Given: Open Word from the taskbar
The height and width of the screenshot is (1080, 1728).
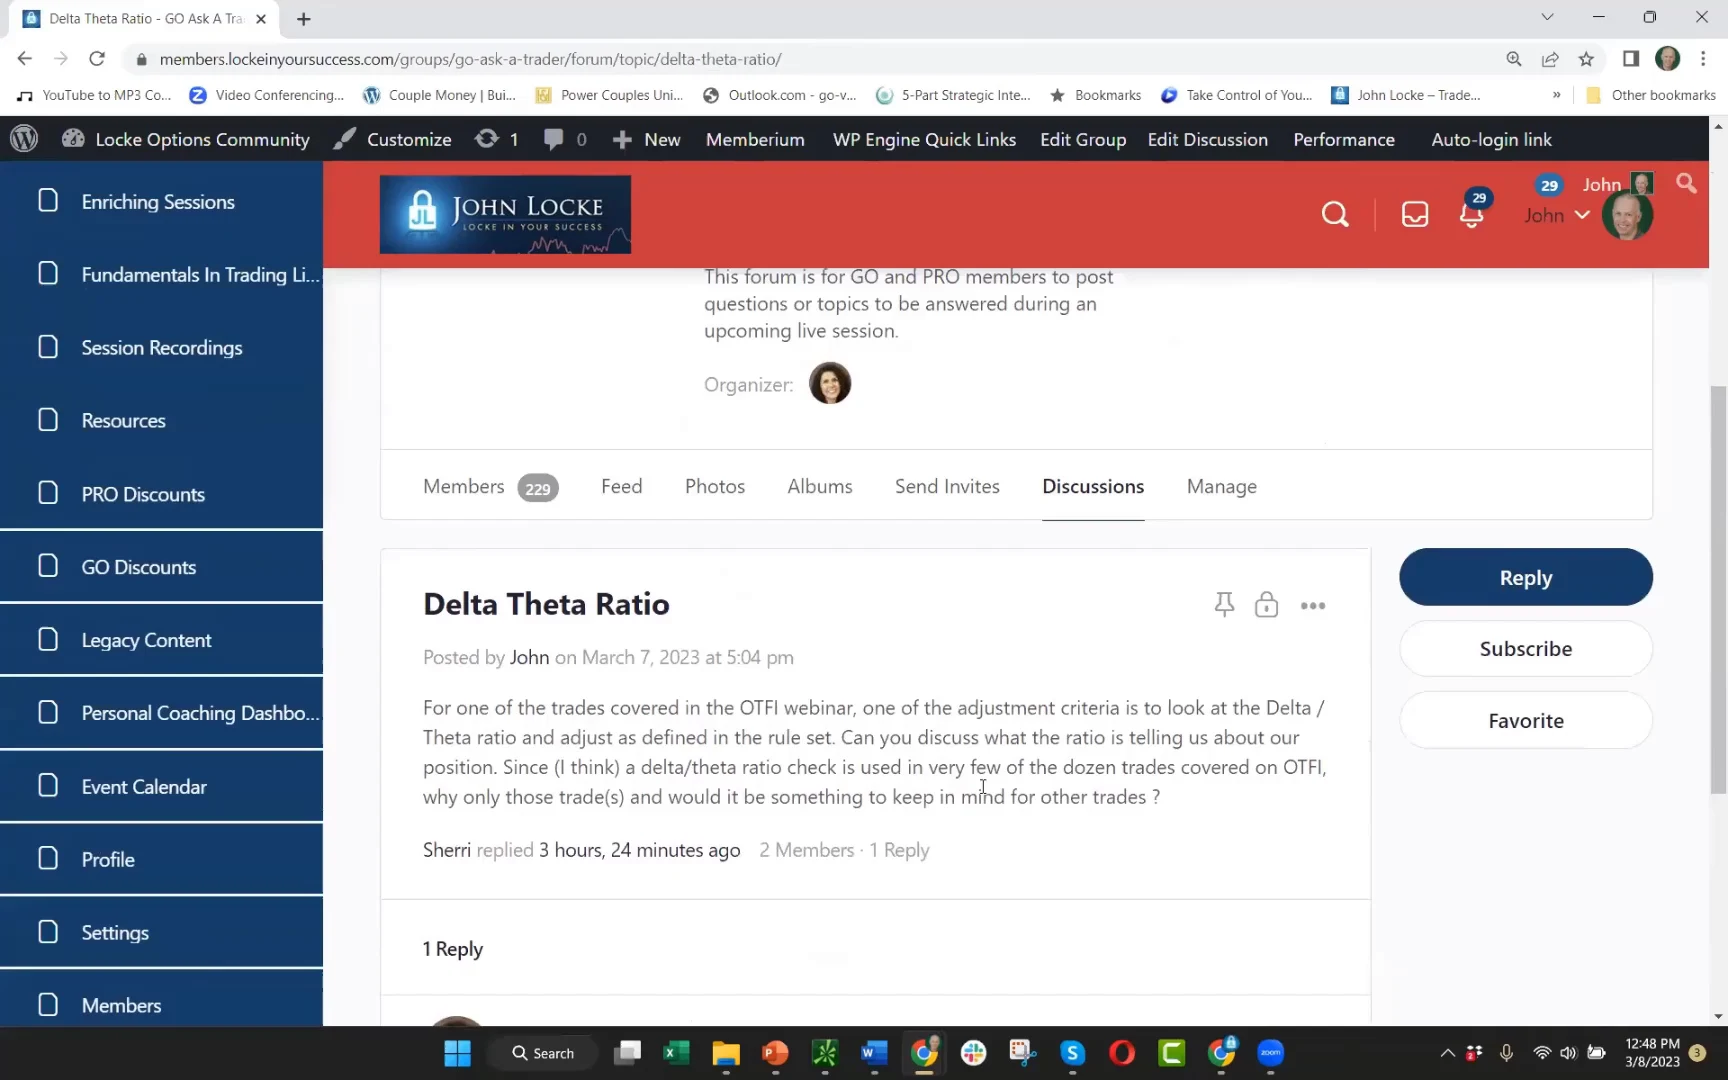Looking at the screenshot, I should 874,1053.
